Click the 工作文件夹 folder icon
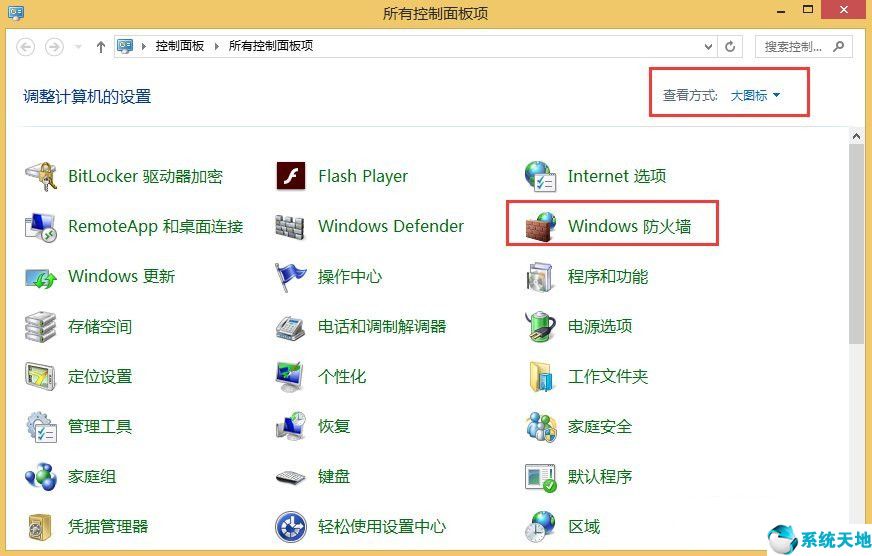Image resolution: width=872 pixels, height=556 pixels. pos(540,376)
